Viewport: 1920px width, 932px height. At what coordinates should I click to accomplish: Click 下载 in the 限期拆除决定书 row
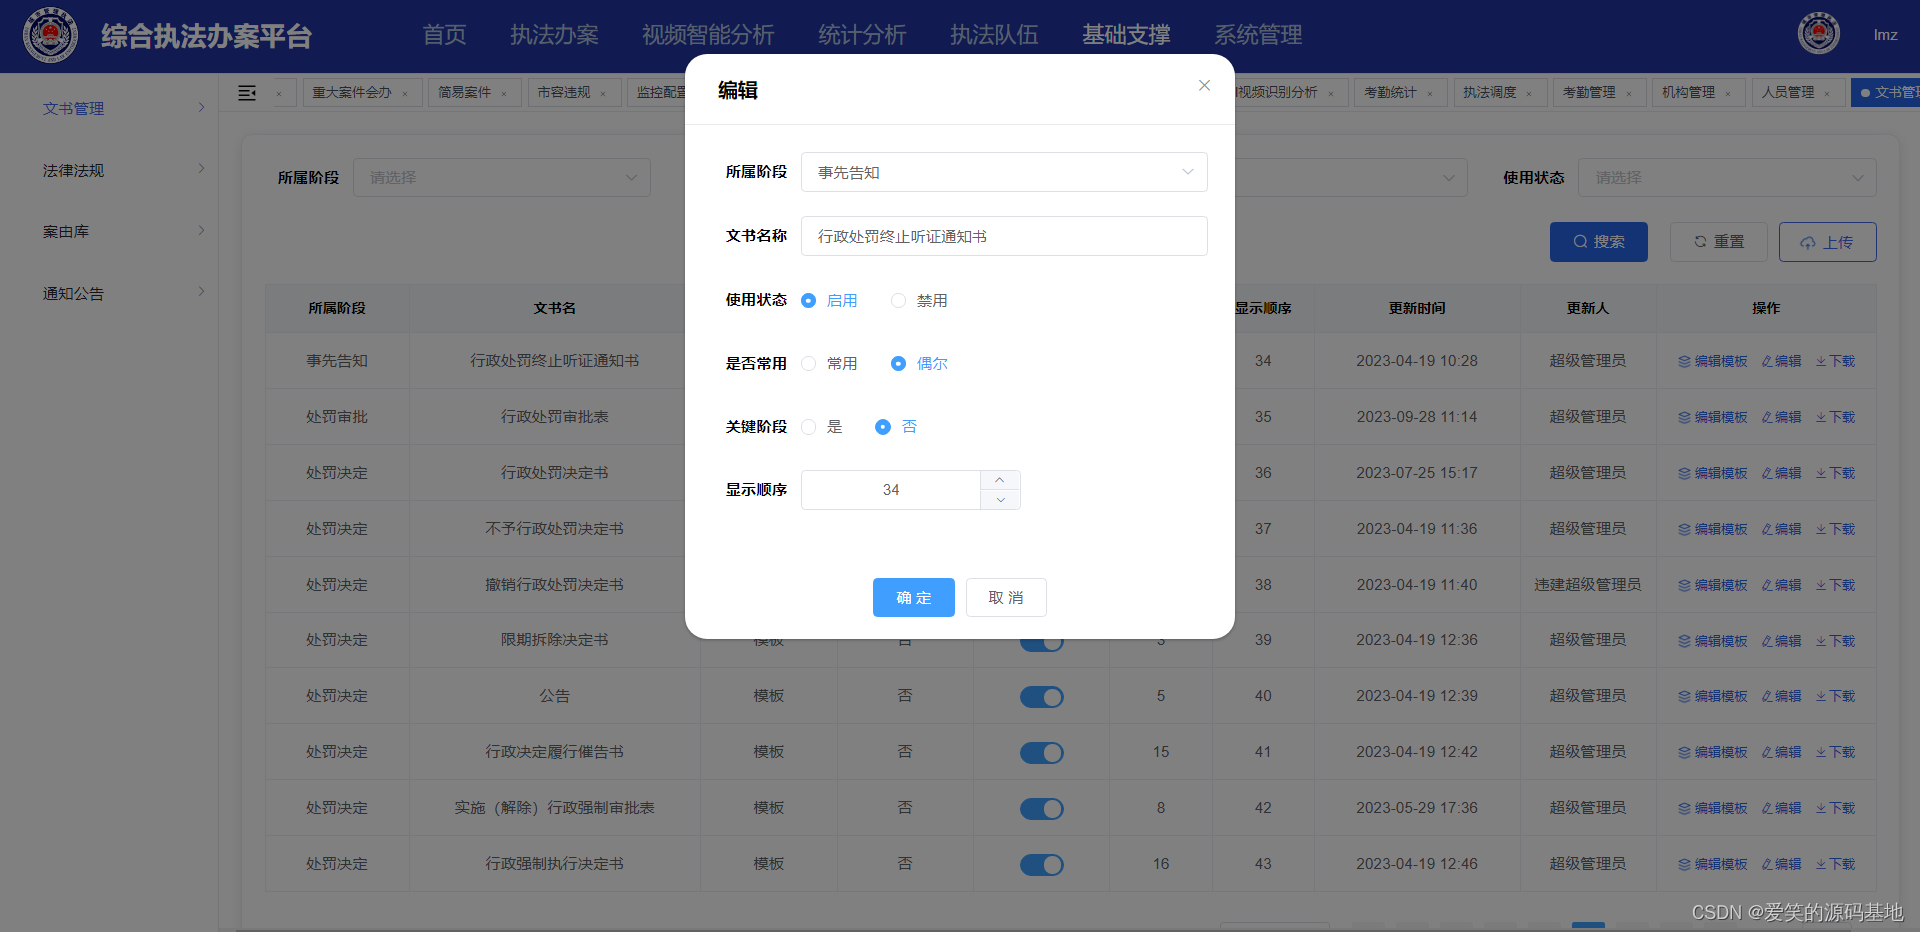pos(1835,641)
